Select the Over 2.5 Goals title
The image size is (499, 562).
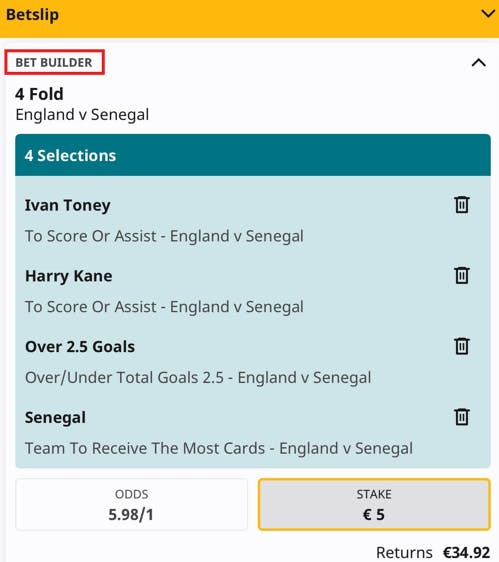click(80, 347)
